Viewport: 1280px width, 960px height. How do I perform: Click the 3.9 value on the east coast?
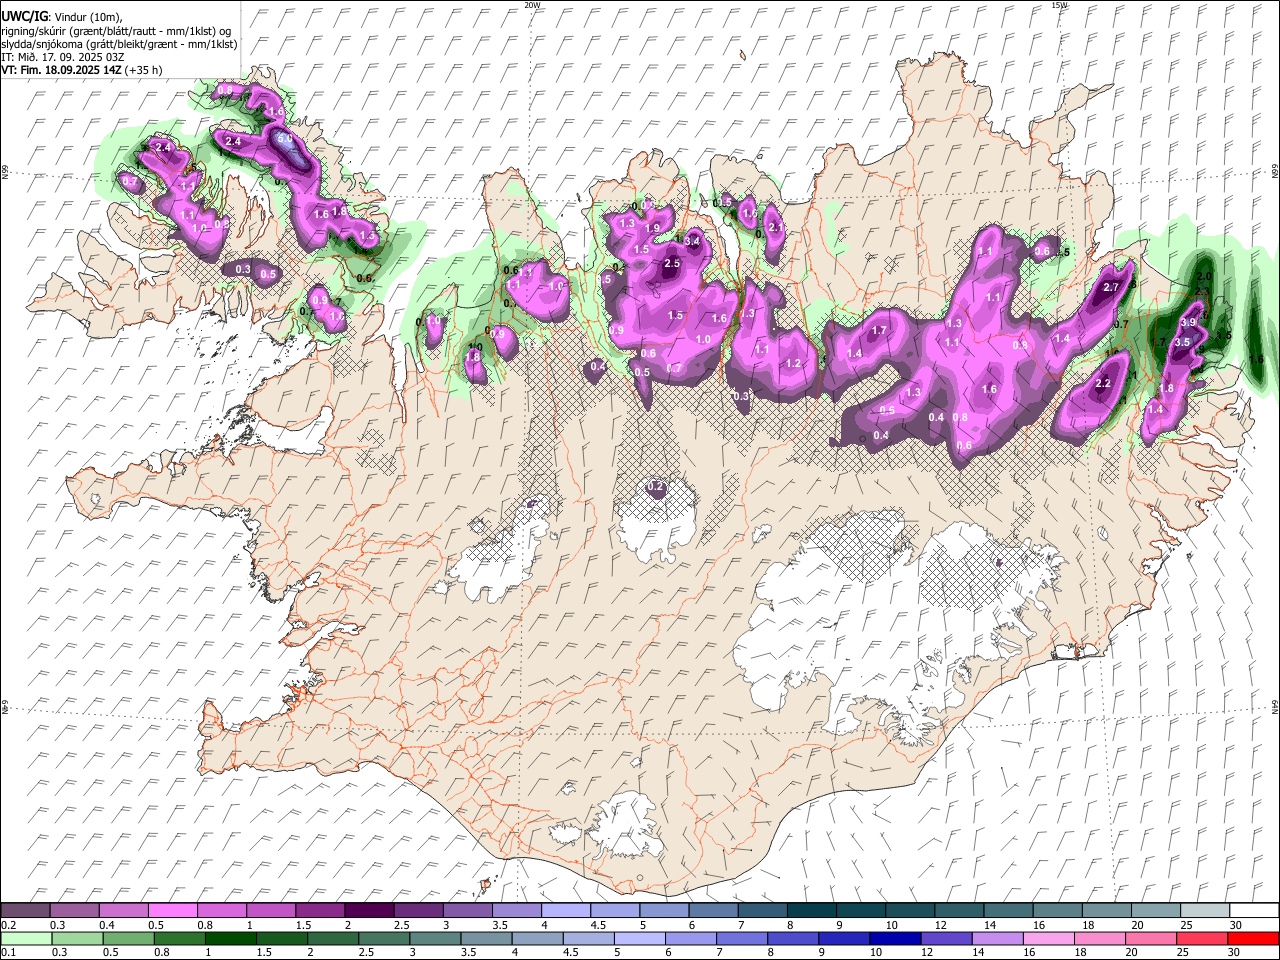pos(1188,323)
